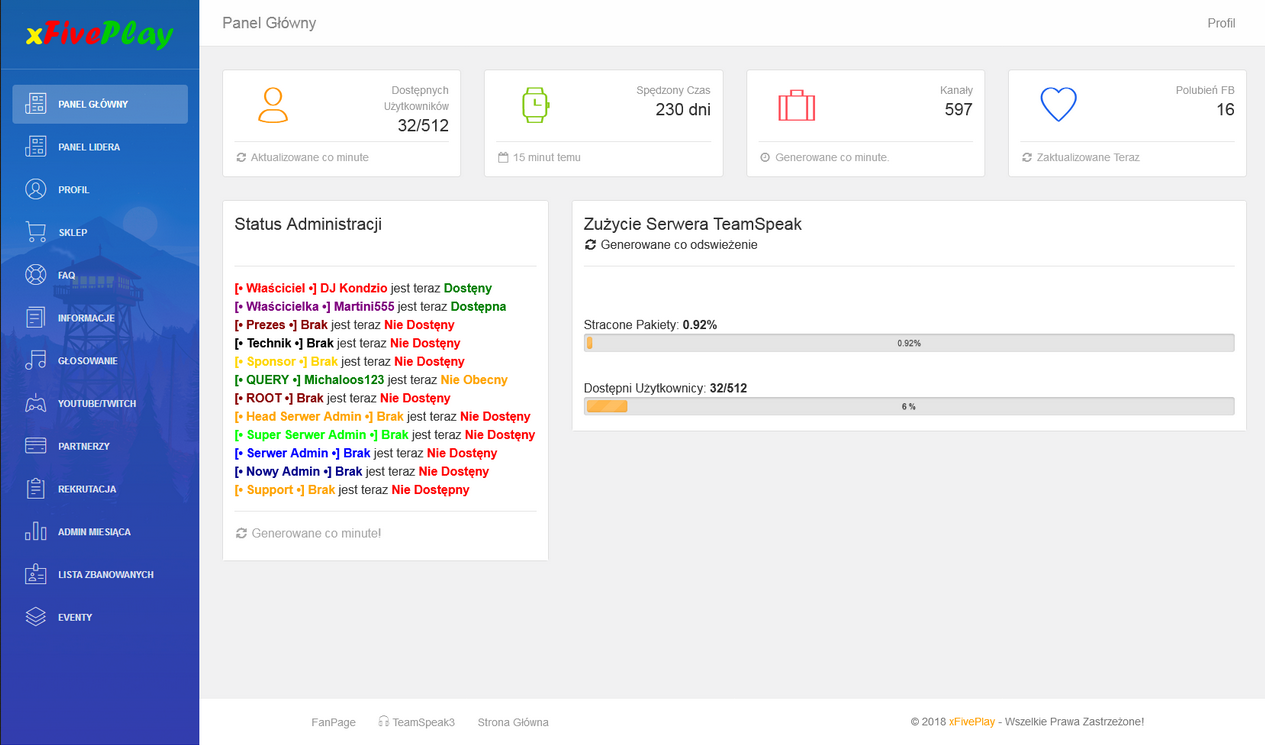The image size is (1265, 745).
Task: Click the blue heart Polubień FB icon
Action: point(1058,105)
